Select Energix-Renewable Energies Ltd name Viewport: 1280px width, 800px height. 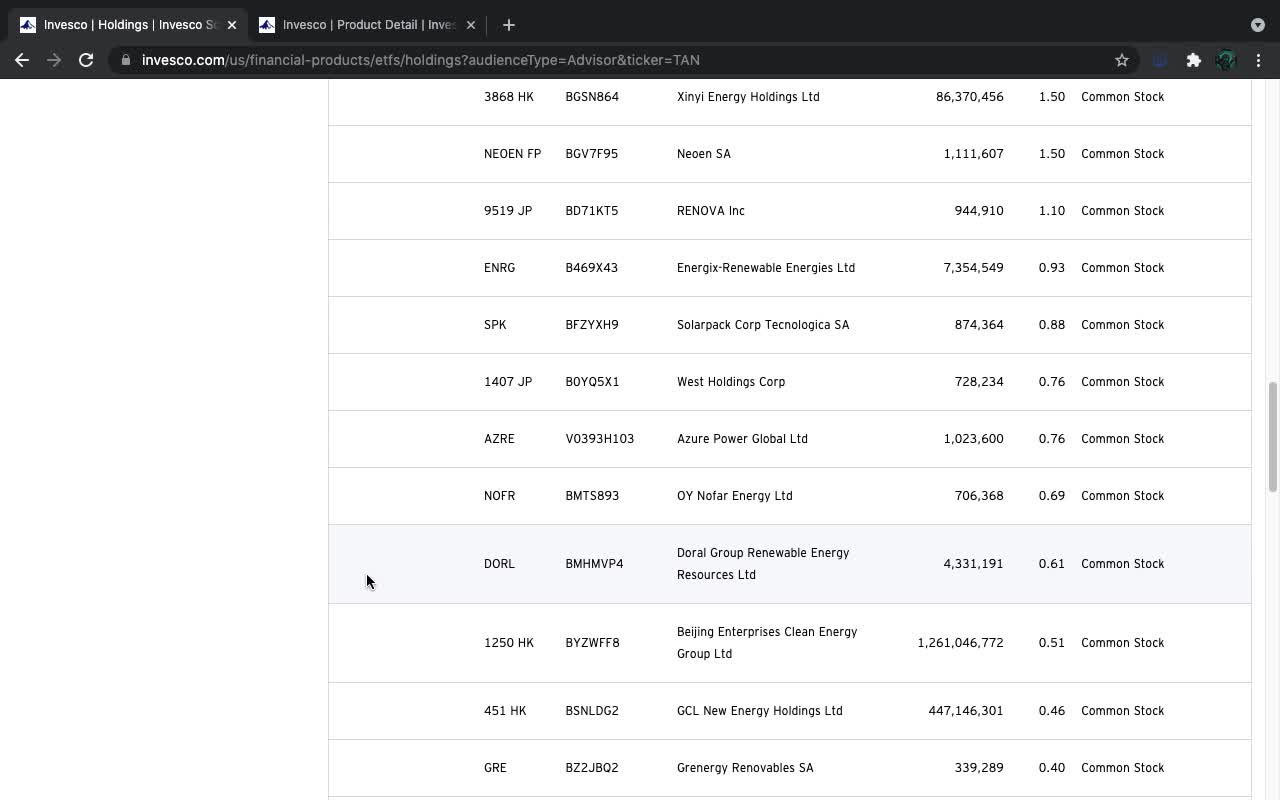(766, 268)
